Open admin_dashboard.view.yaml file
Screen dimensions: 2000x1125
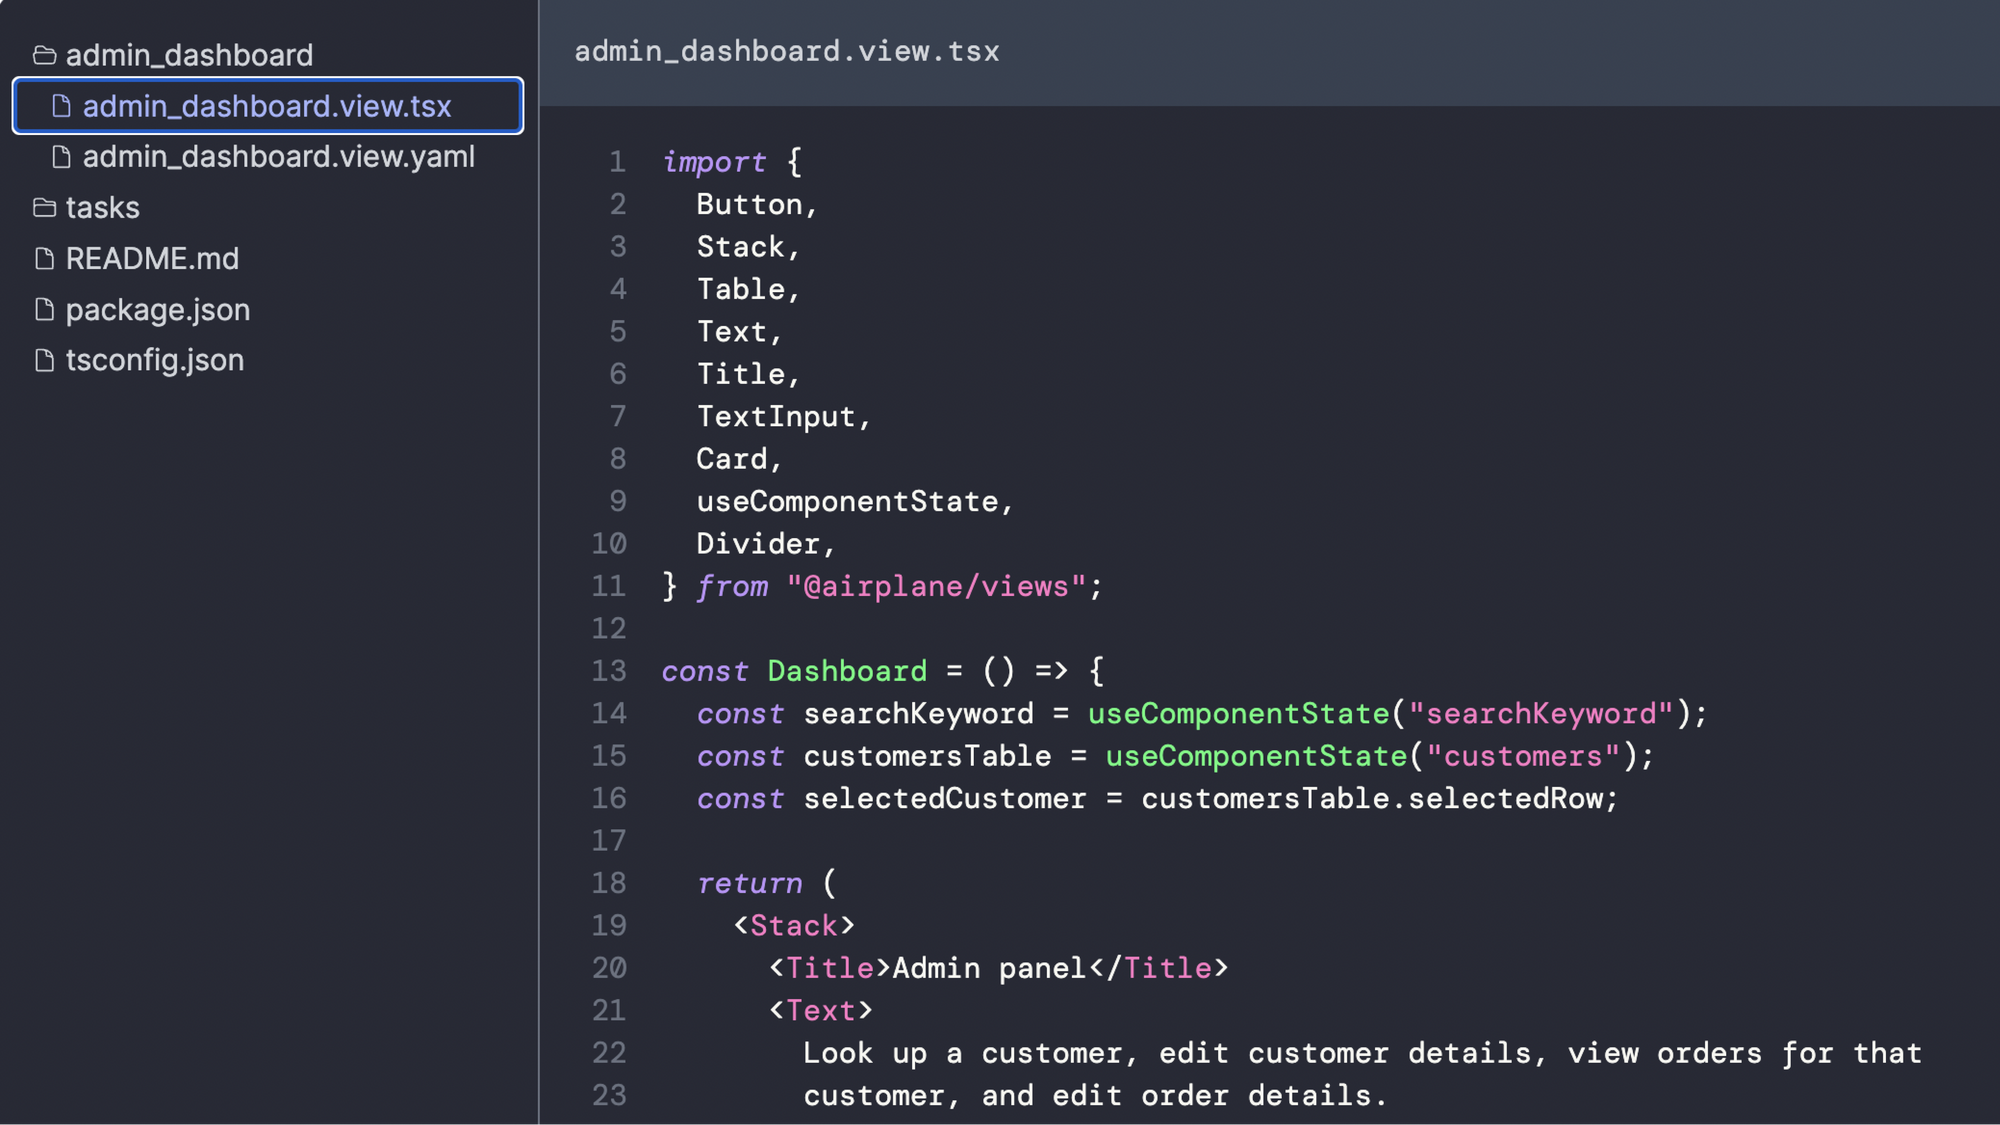pyautogui.click(x=278, y=157)
